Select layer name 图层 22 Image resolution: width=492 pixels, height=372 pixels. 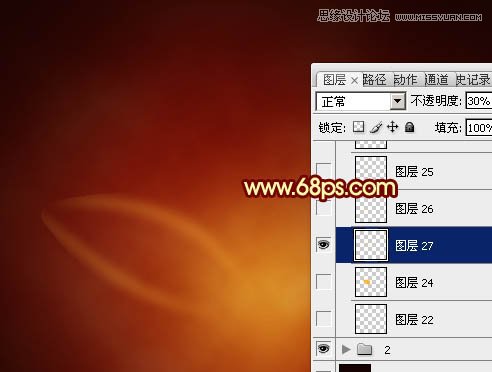click(414, 320)
